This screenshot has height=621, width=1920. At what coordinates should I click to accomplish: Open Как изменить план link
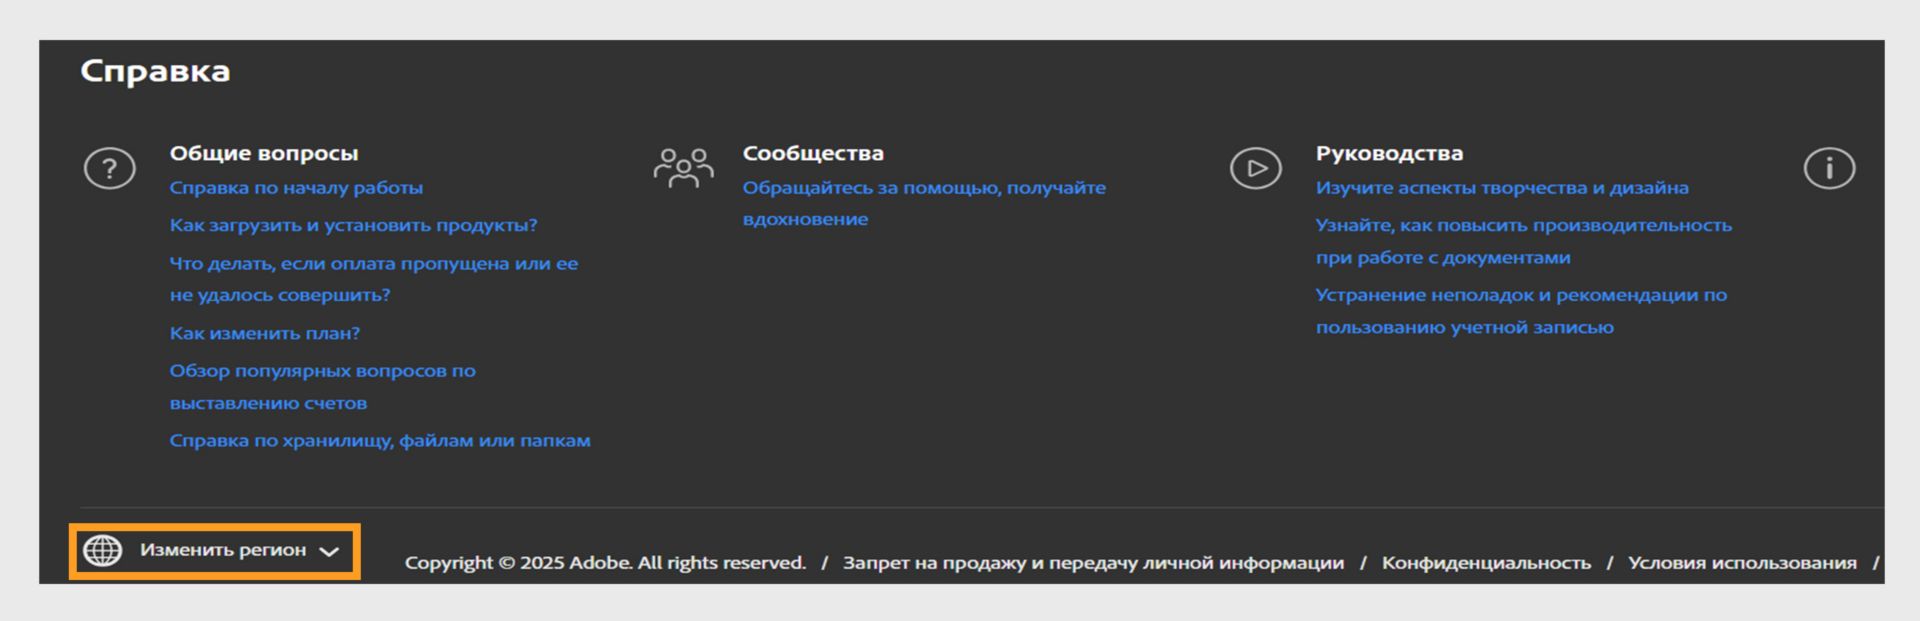click(x=264, y=333)
